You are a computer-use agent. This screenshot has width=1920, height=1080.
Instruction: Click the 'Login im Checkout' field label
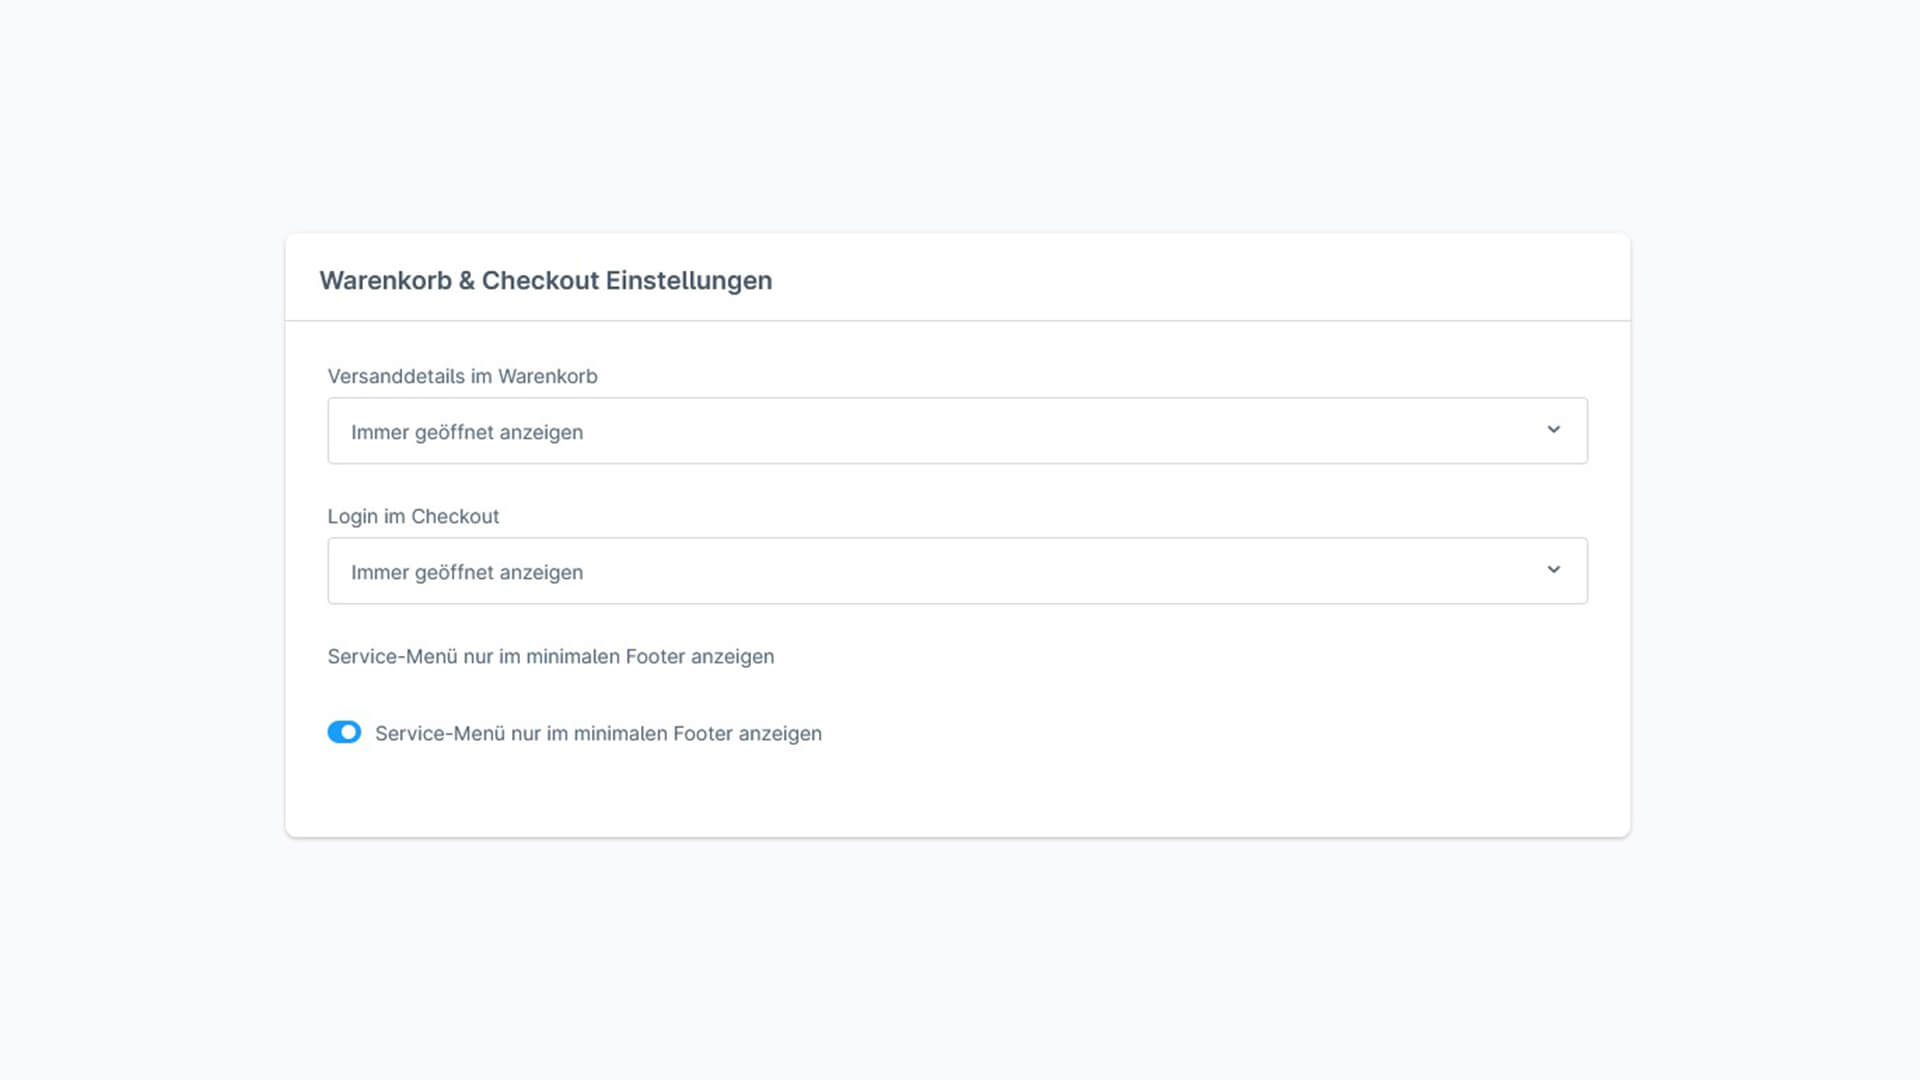pyautogui.click(x=413, y=516)
